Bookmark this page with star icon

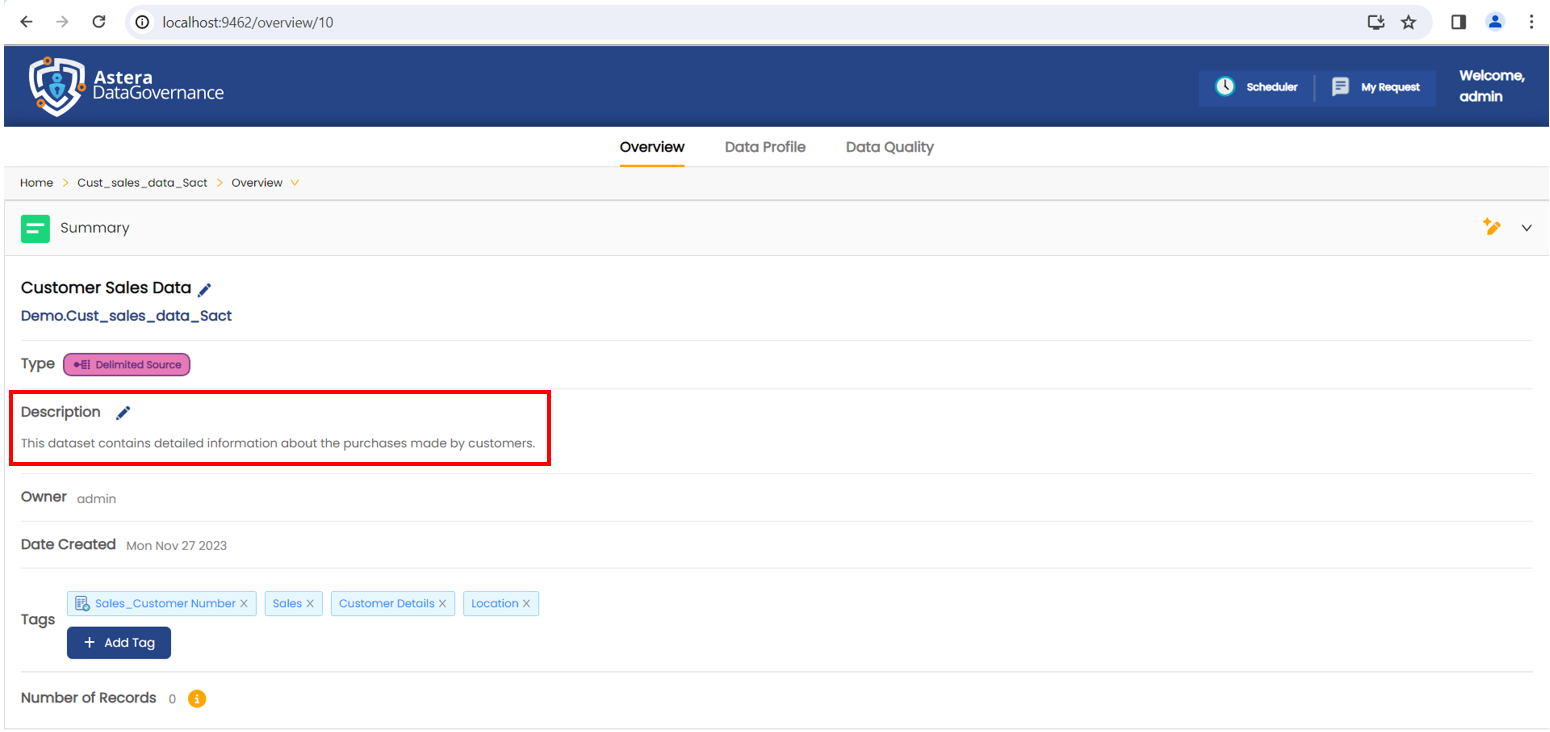pos(1408,22)
